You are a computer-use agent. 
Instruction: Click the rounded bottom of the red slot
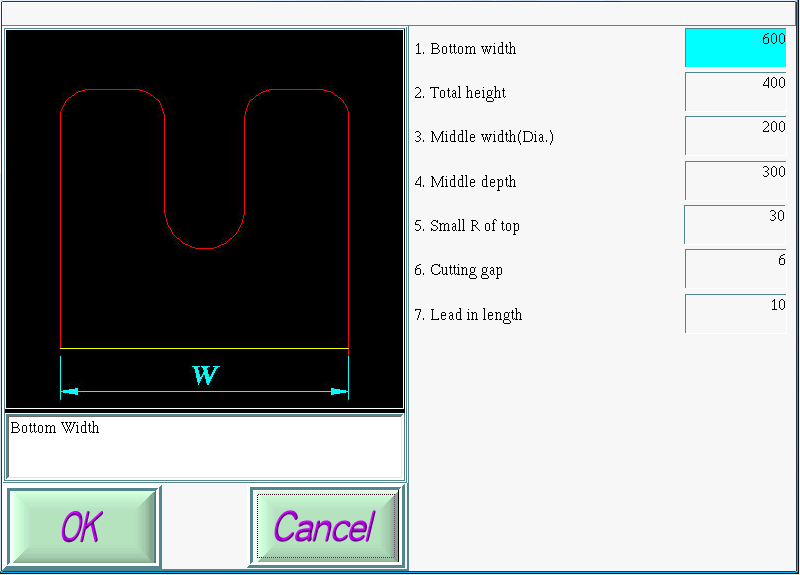click(x=205, y=247)
